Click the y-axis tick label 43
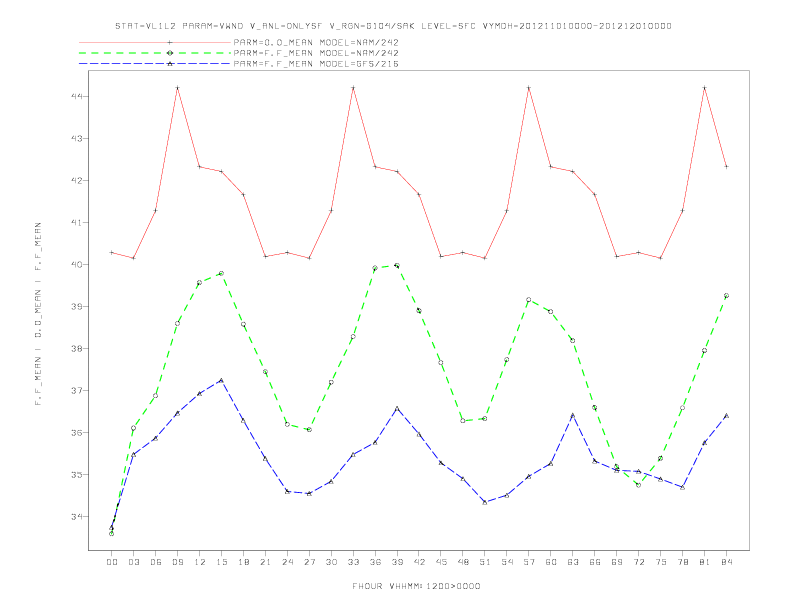The image size is (792, 612). [x=77, y=138]
